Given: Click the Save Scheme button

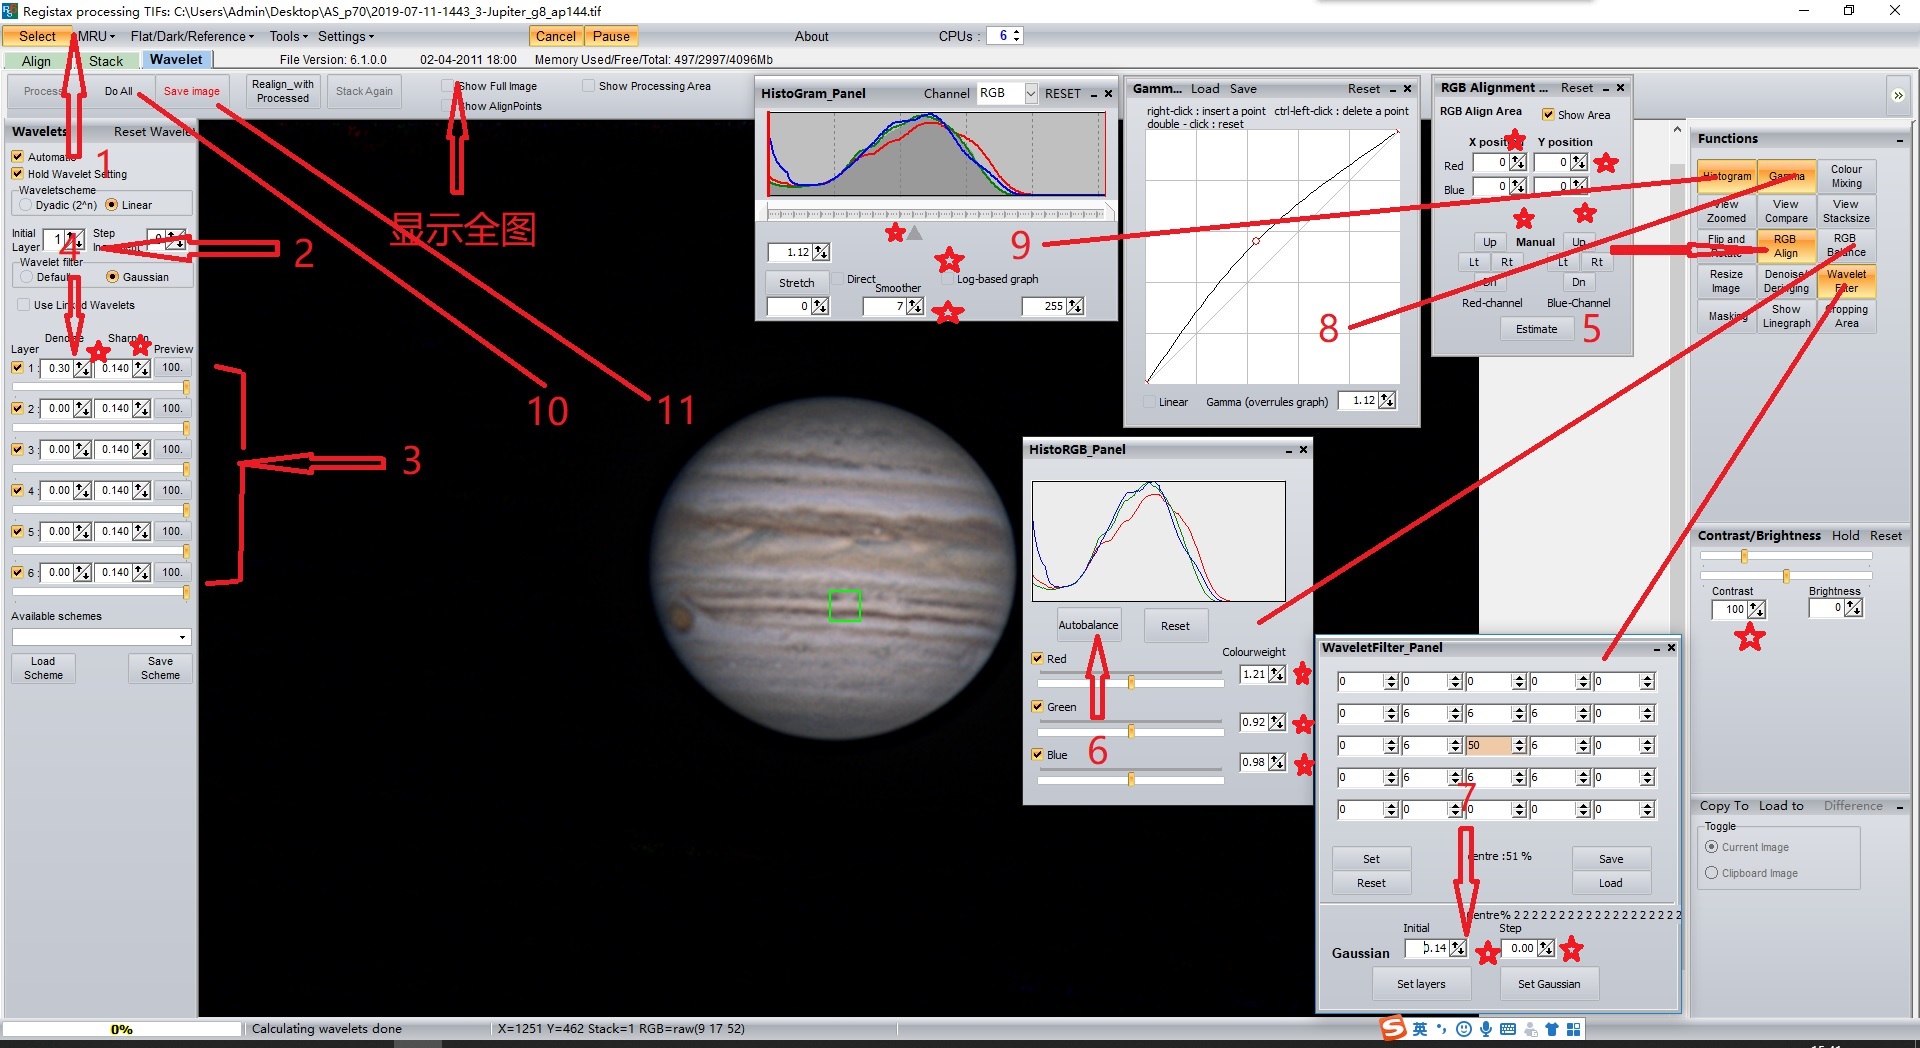Looking at the screenshot, I should pos(160,668).
